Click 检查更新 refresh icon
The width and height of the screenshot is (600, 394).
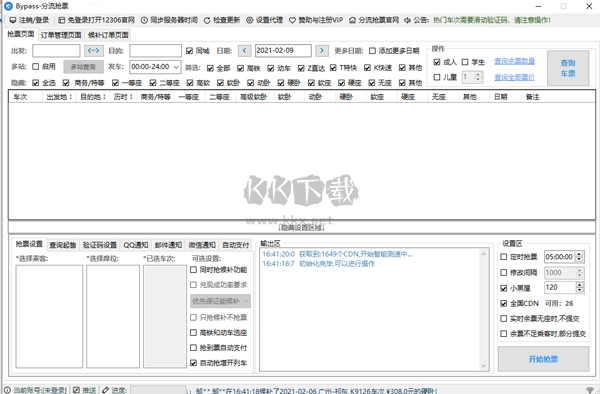207,20
